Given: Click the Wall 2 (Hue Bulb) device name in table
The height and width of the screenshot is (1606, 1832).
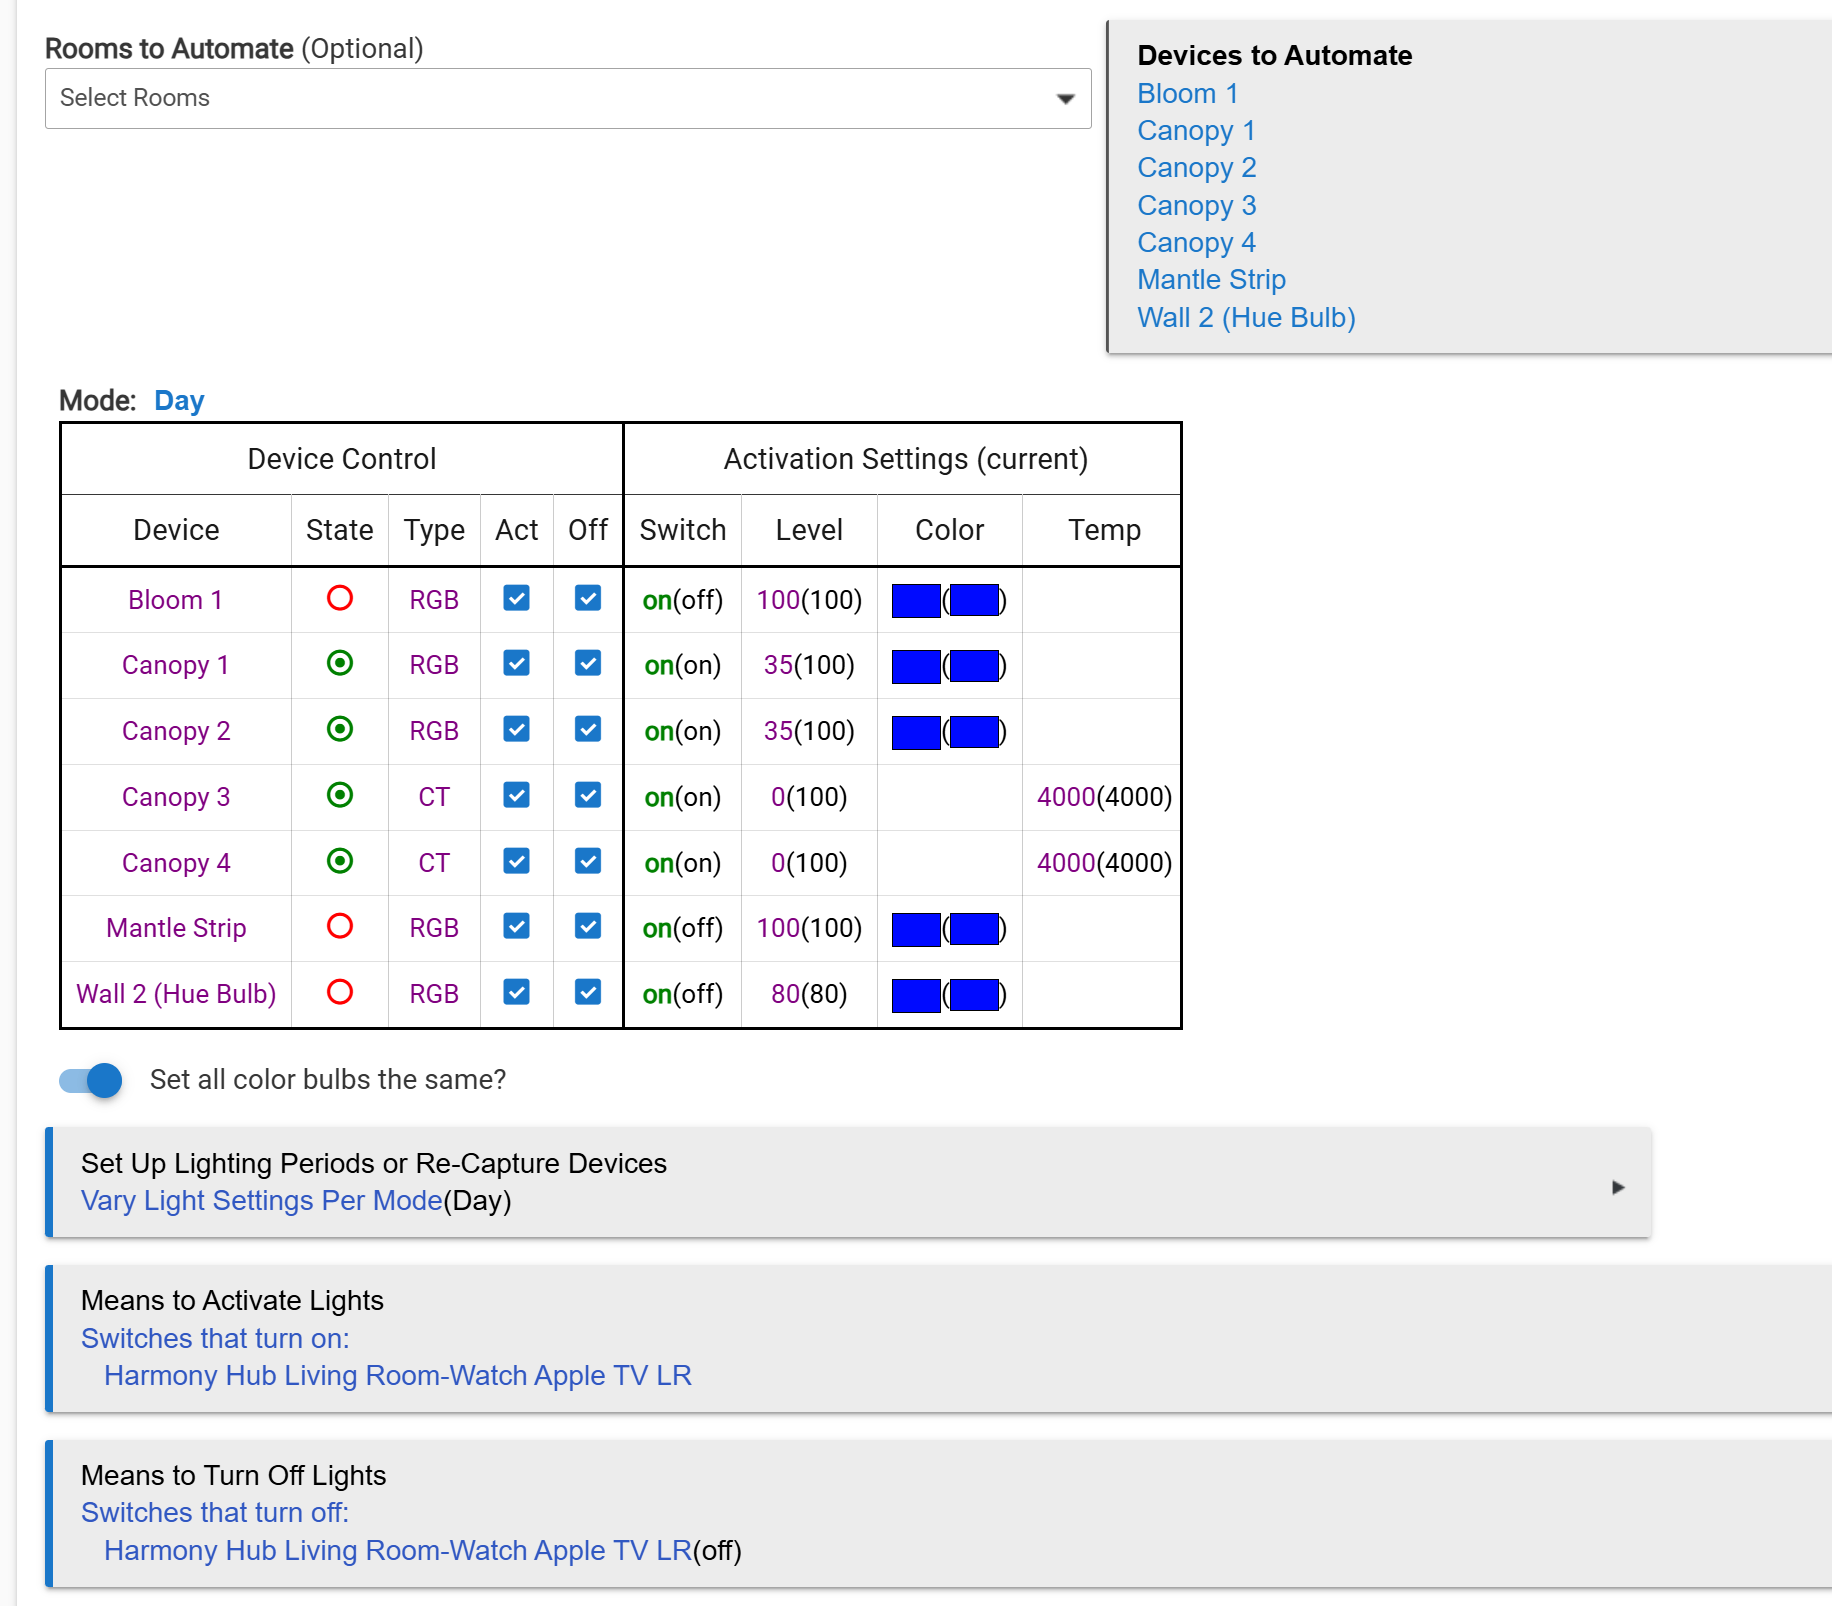Looking at the screenshot, I should point(176,994).
